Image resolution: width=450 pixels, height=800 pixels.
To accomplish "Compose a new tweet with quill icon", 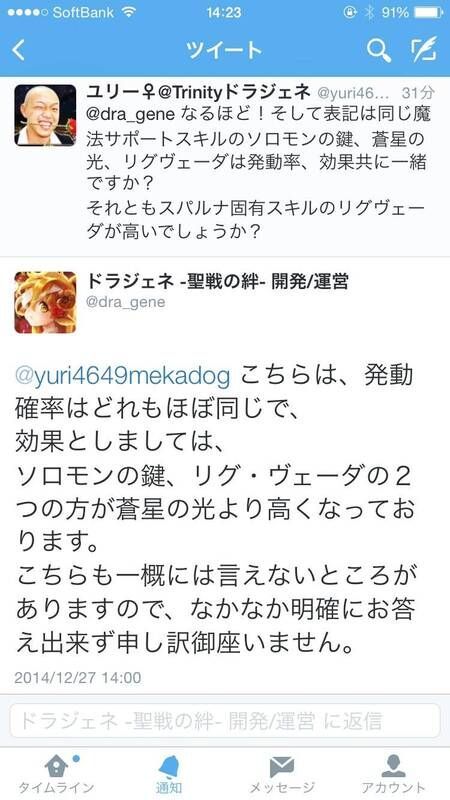I will (x=424, y=49).
